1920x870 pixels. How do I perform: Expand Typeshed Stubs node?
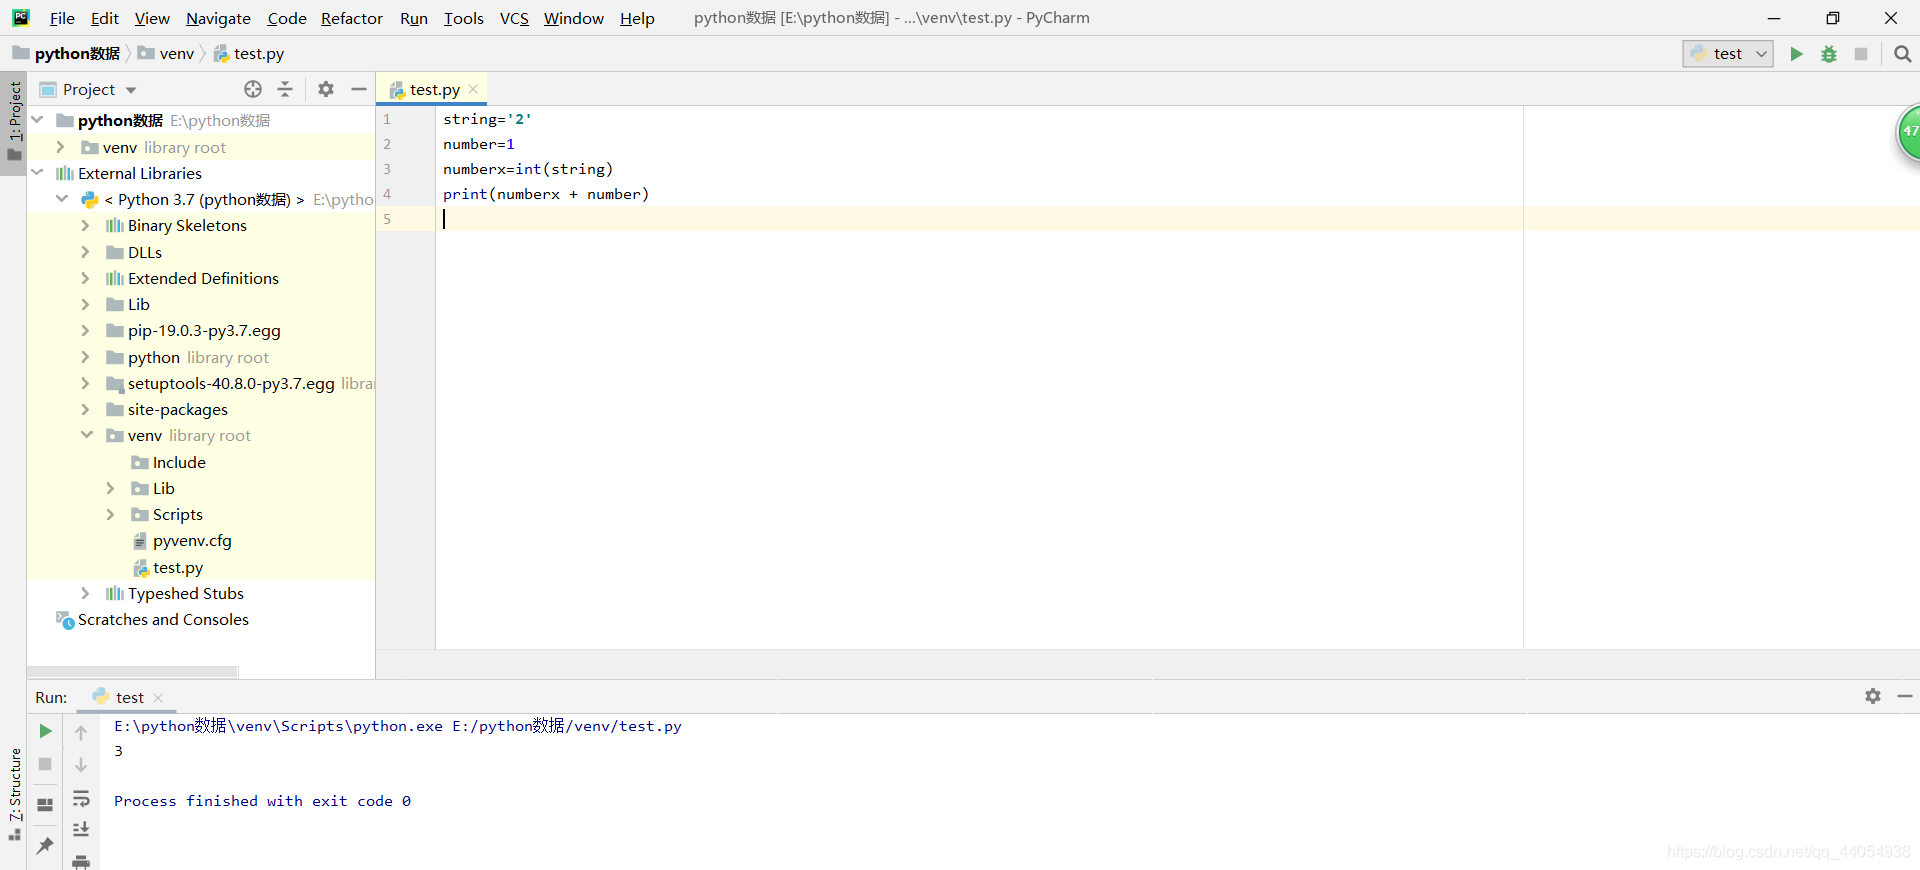86,593
